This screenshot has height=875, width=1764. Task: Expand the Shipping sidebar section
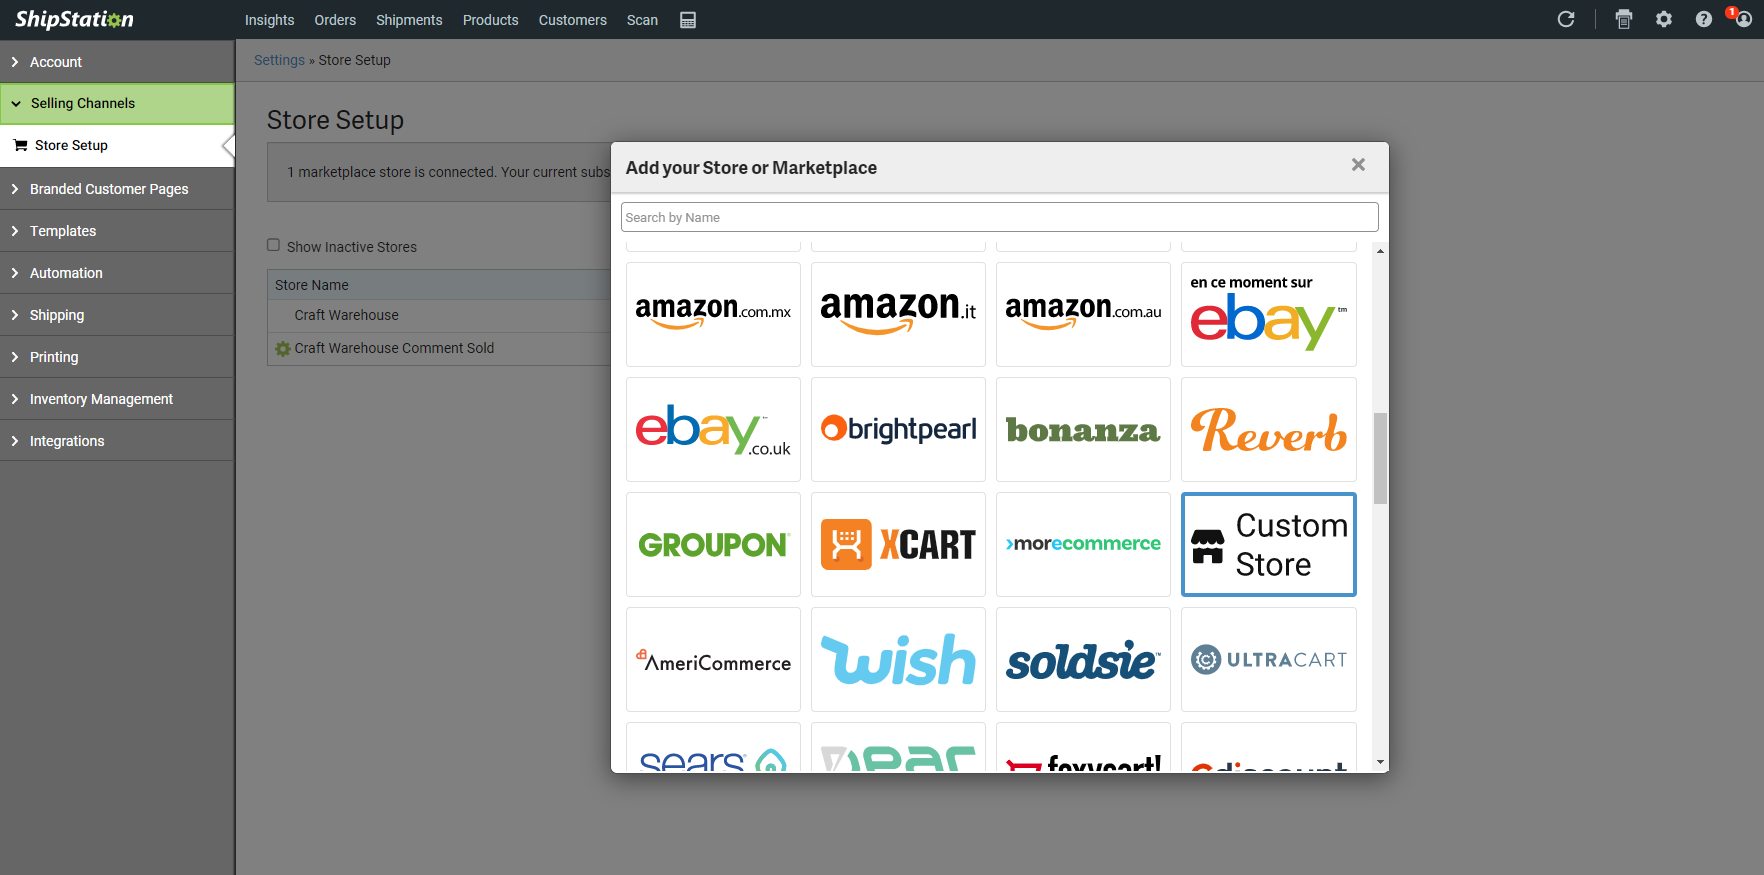point(117,315)
